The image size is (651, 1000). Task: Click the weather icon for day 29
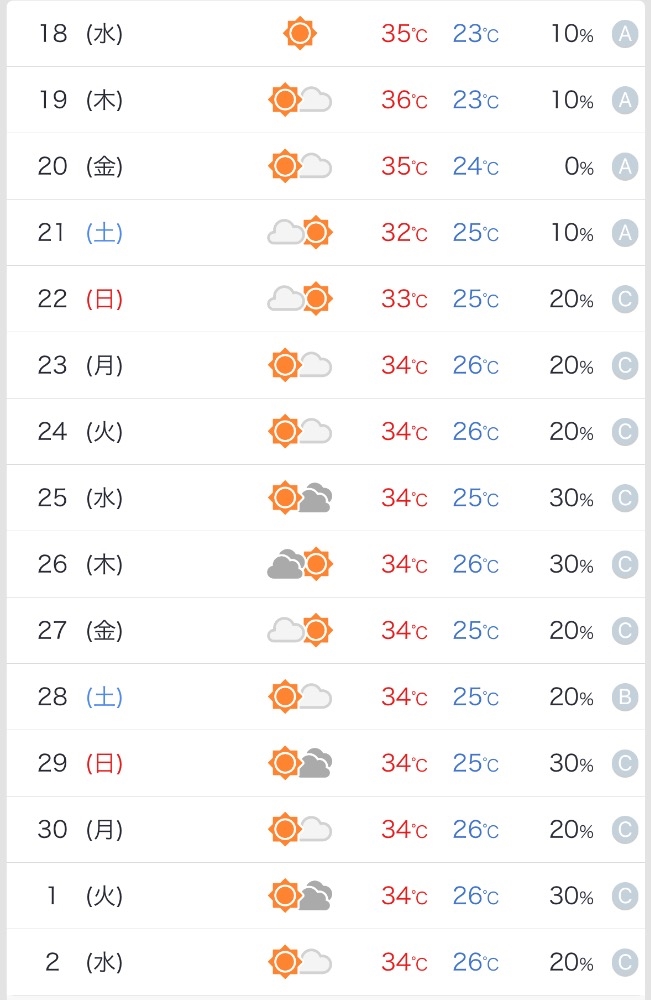click(300, 764)
